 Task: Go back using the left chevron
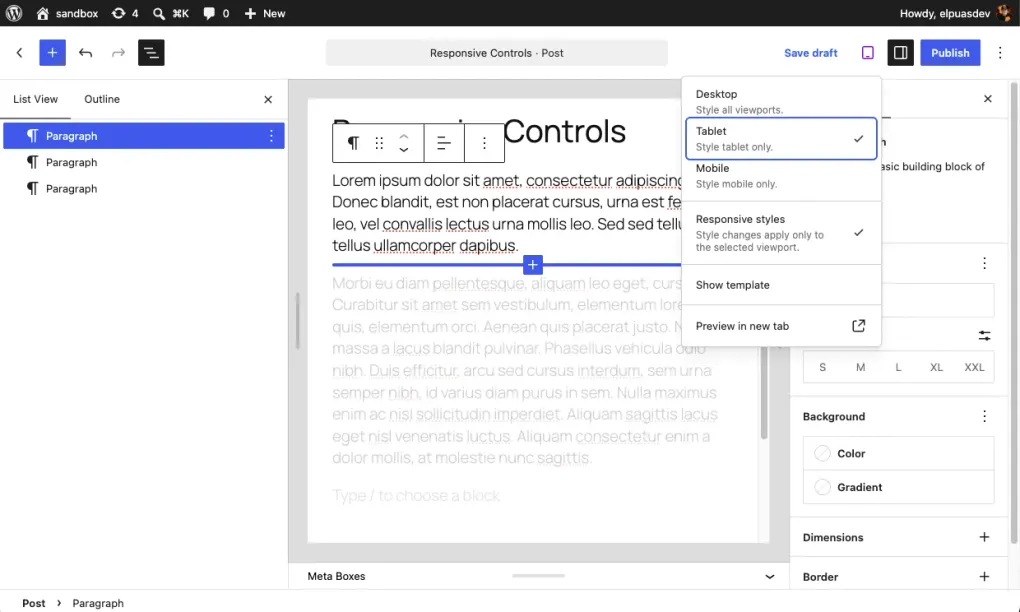20,53
